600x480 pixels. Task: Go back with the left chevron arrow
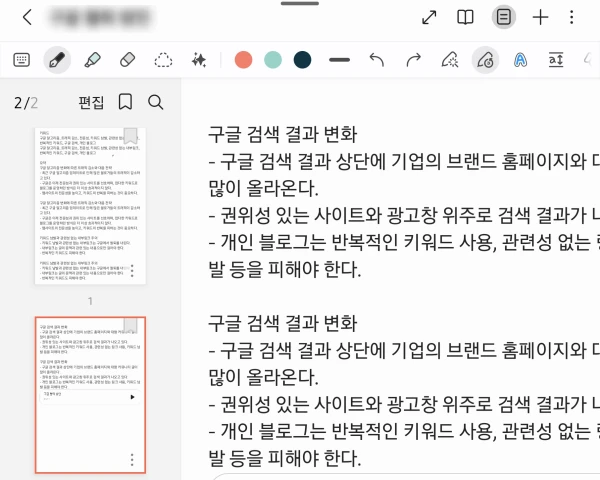[x=27, y=17]
